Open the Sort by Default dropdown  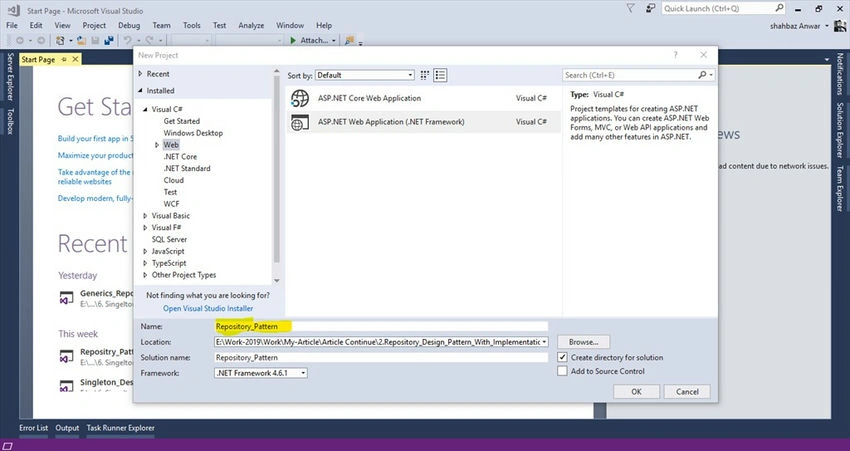365,75
